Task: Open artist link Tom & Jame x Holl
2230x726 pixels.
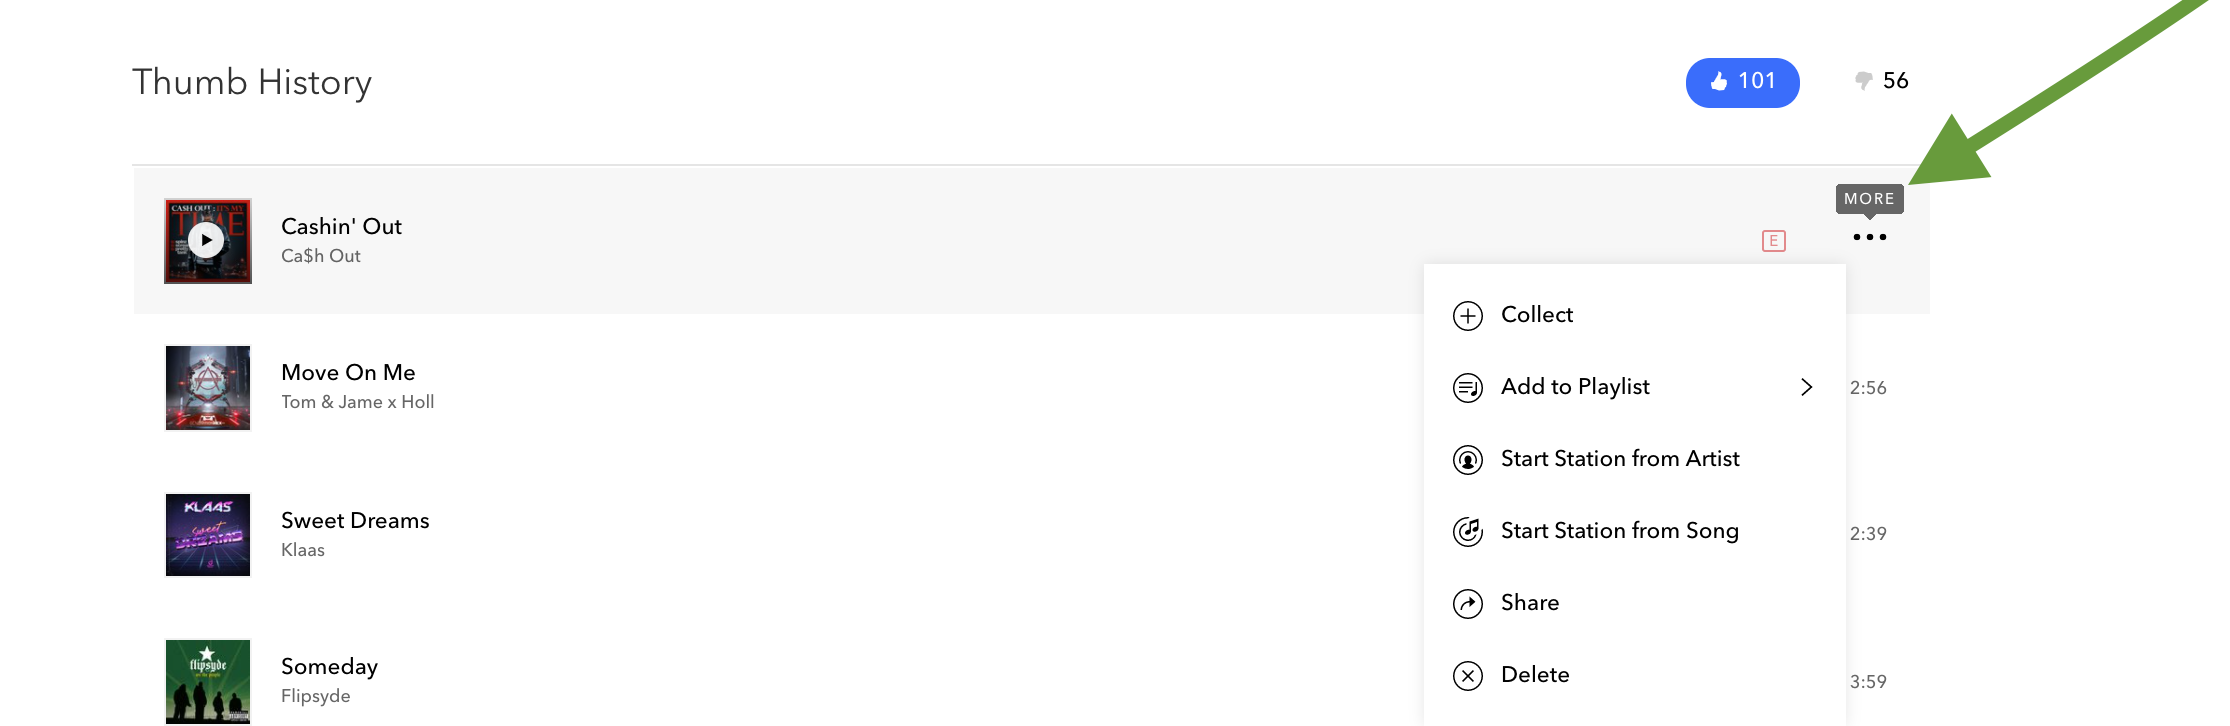Action: pos(357,402)
